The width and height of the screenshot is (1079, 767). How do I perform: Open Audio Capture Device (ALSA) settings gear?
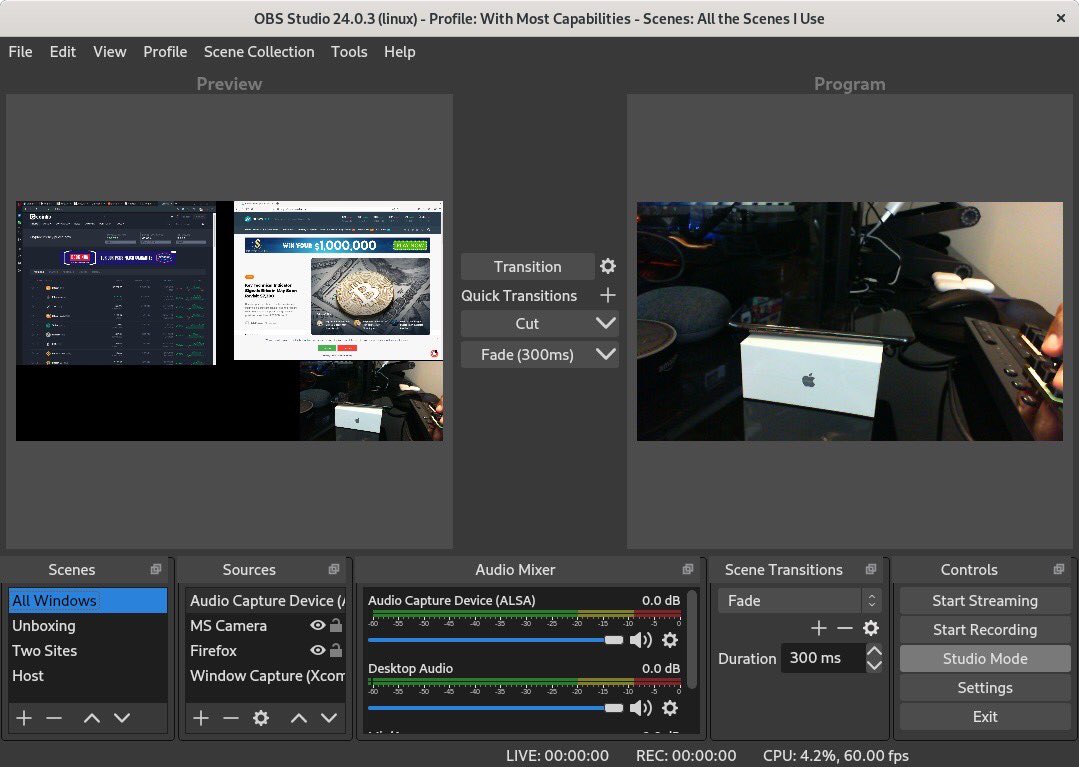point(670,640)
